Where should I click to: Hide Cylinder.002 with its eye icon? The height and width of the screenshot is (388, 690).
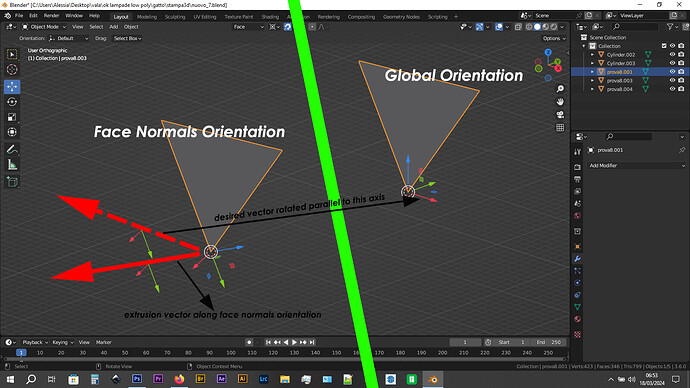coord(672,55)
